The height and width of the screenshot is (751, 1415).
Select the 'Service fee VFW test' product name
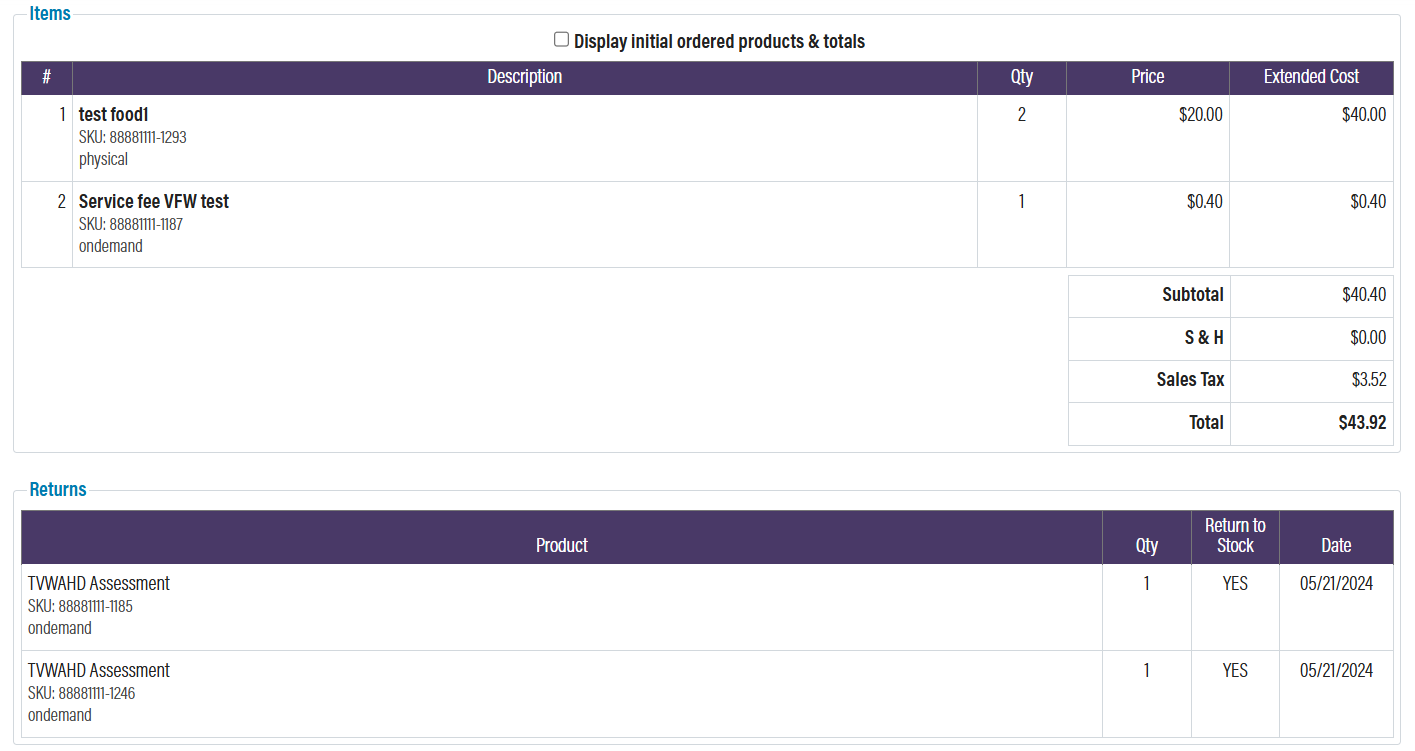(x=154, y=201)
